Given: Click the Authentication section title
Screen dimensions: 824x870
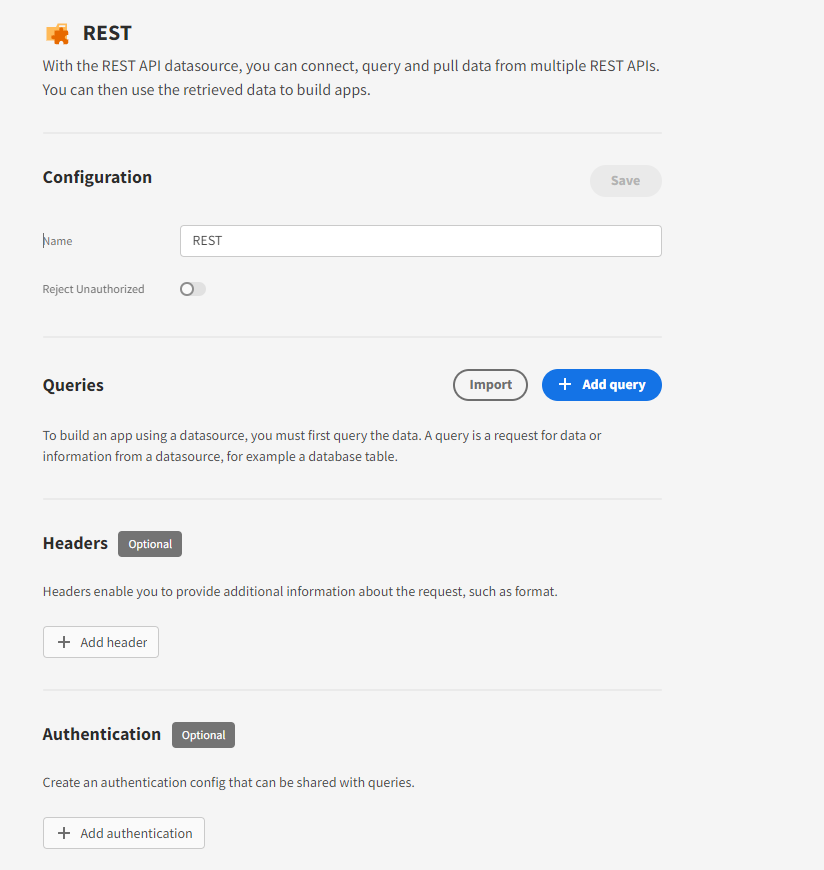Looking at the screenshot, I should click(102, 734).
